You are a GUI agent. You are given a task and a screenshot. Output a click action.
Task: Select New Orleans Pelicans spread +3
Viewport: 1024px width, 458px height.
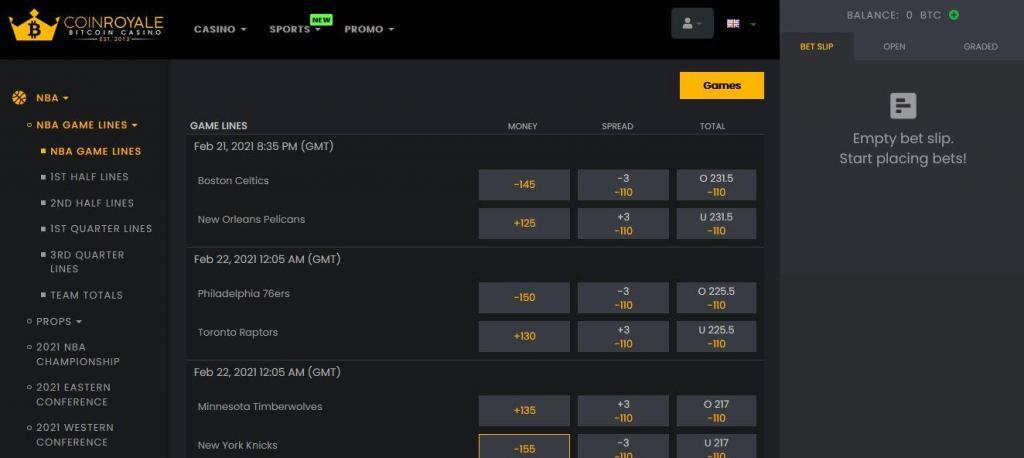[623, 223]
